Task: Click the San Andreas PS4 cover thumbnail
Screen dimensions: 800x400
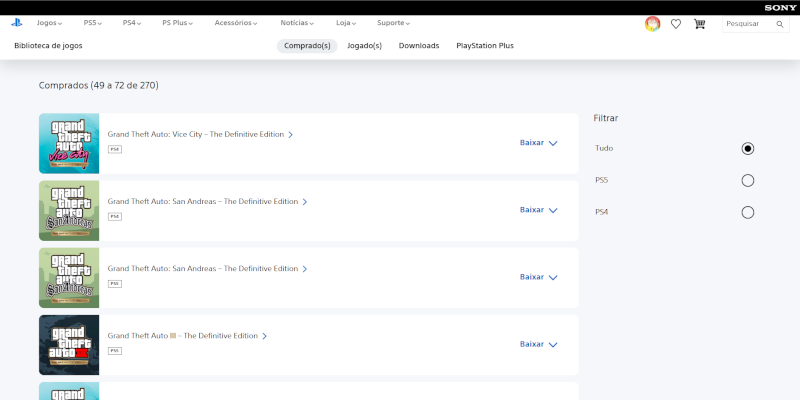Action: click(x=69, y=211)
